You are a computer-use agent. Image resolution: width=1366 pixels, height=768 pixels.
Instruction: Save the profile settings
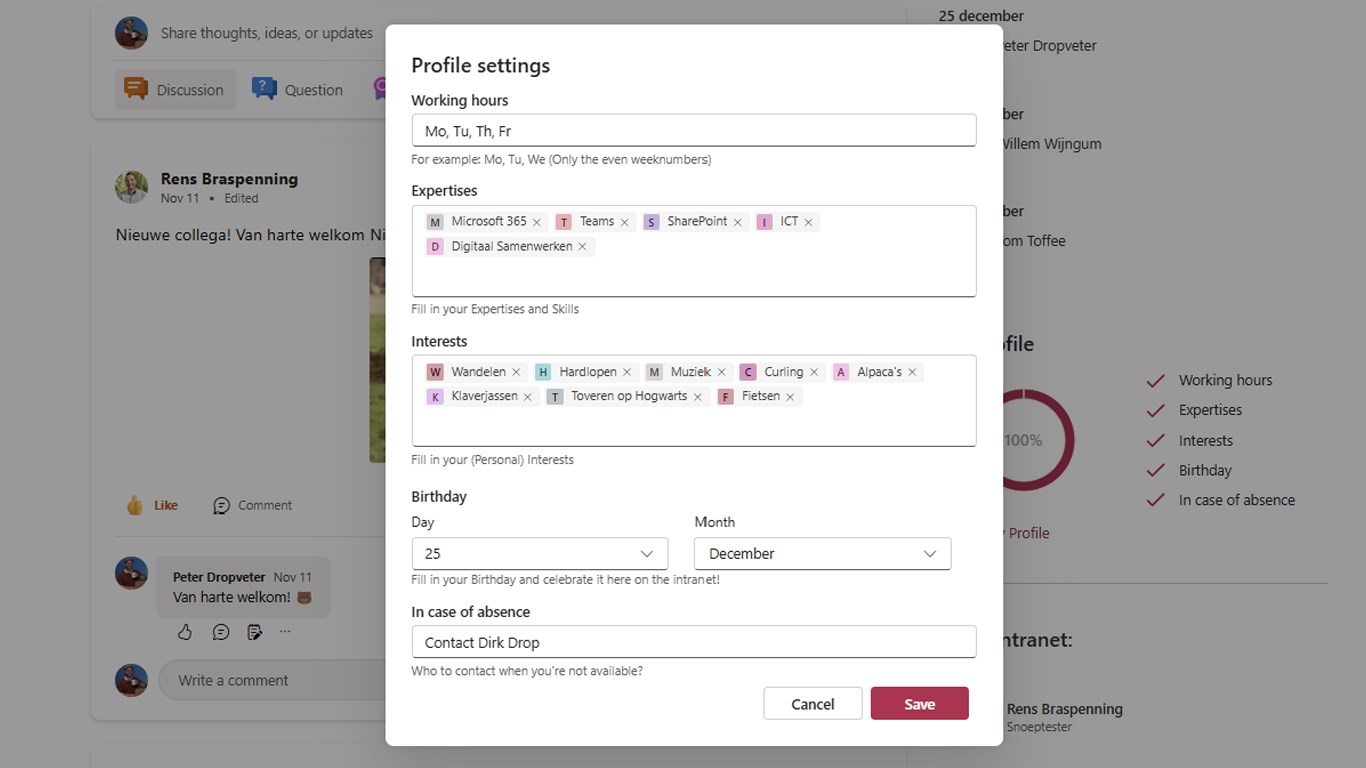(x=919, y=704)
